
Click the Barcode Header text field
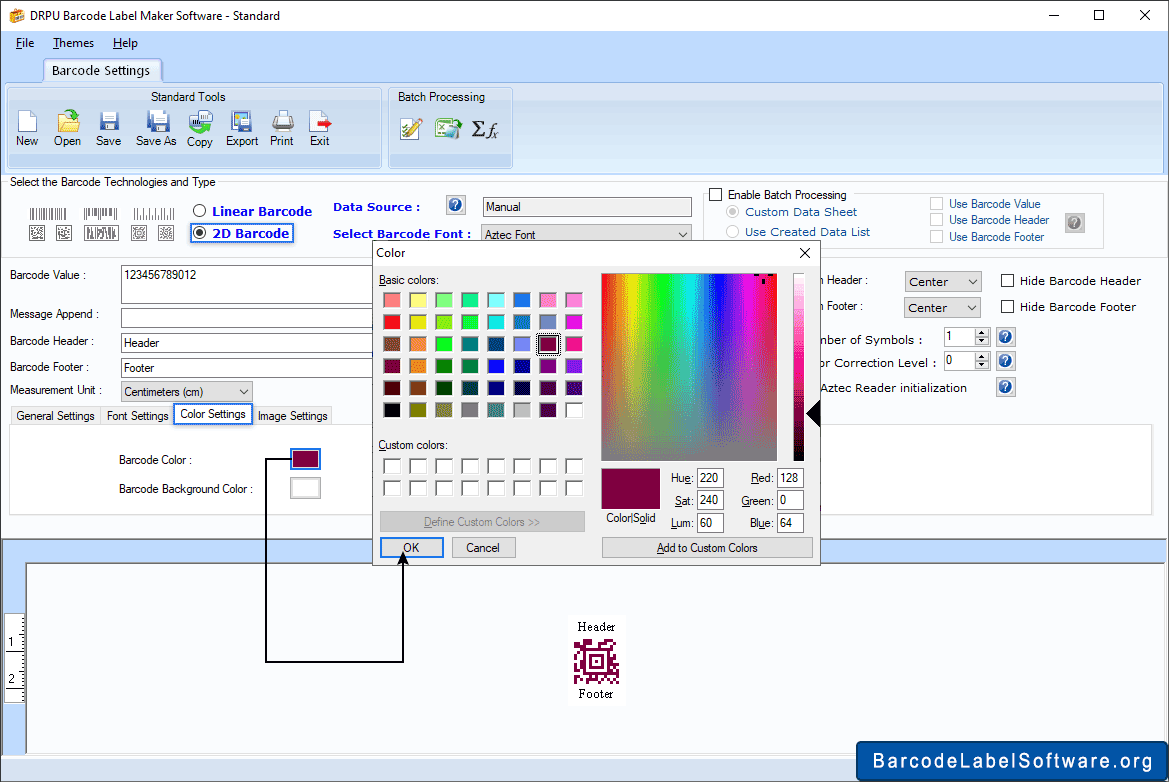(x=247, y=343)
